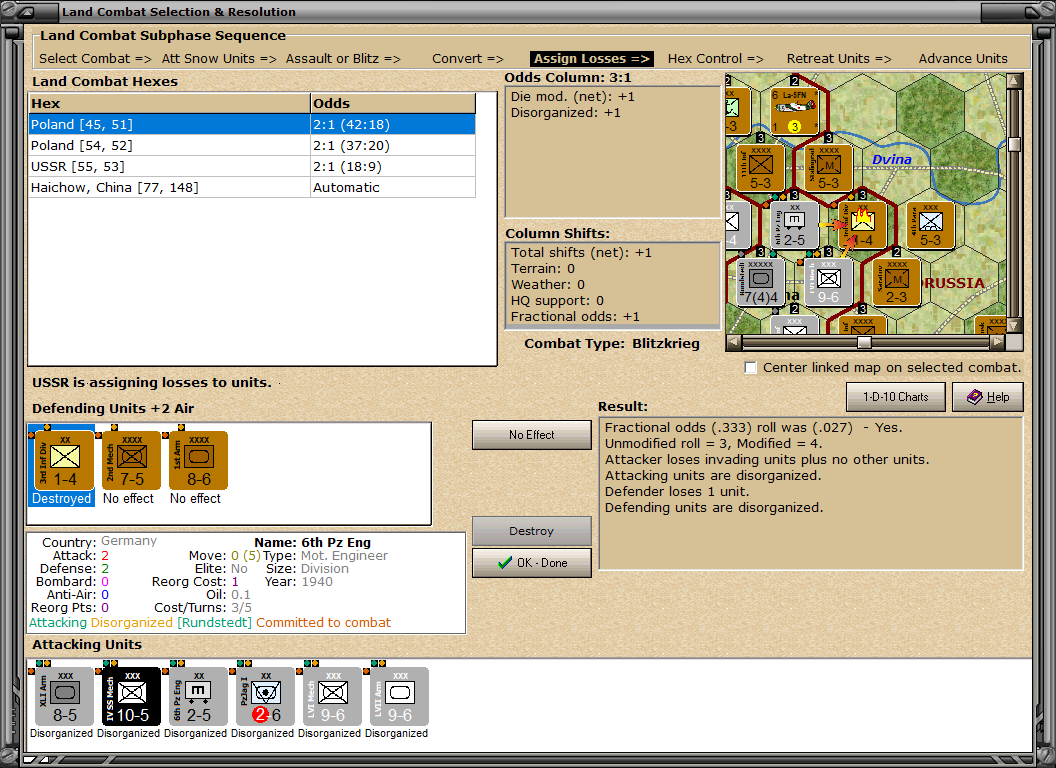Select the defending 2nd Mech 7-5 unit

[131, 461]
